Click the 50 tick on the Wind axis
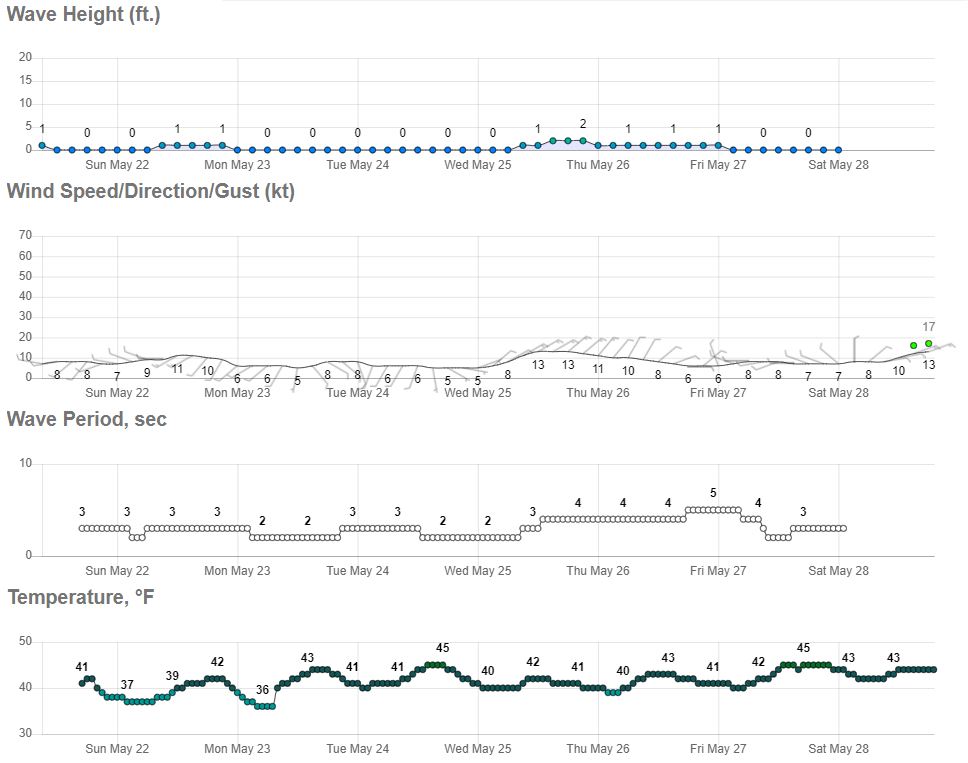This screenshot has height=763, width=968. click(x=25, y=276)
